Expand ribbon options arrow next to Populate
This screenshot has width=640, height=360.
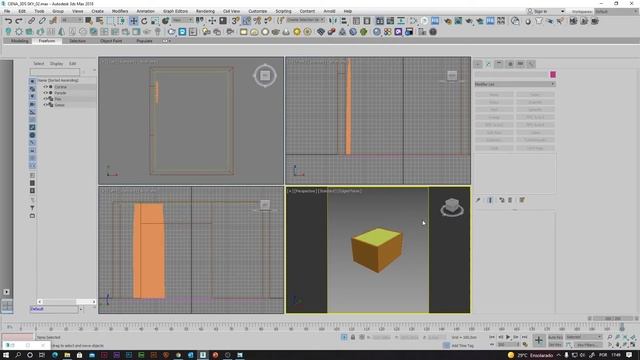[166, 41]
